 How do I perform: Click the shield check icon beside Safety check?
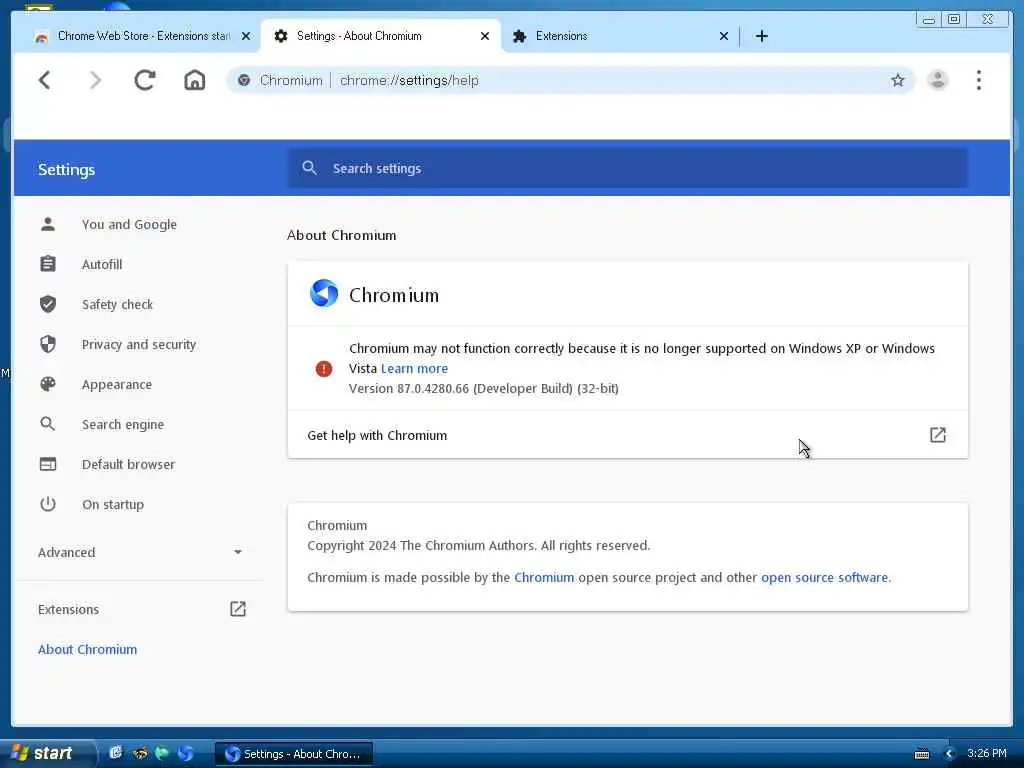click(48, 304)
